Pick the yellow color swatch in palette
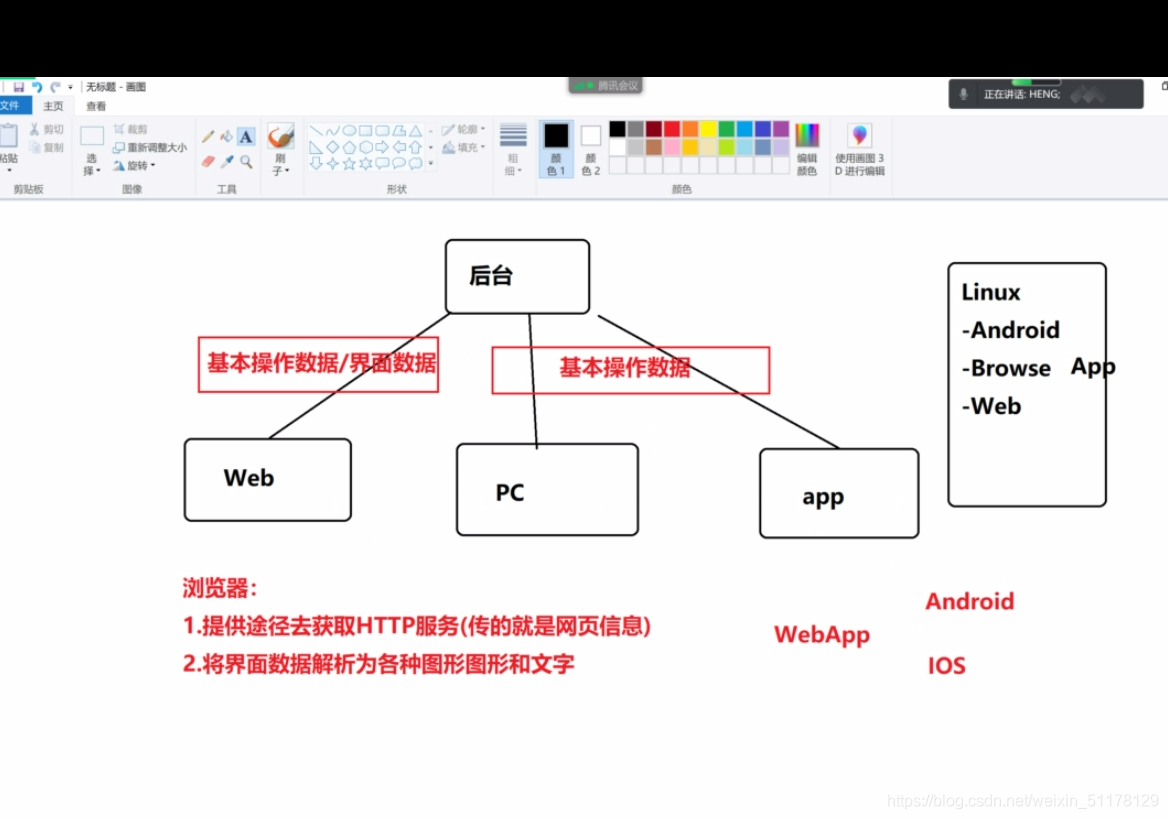Viewport: 1168px width, 819px height. (x=708, y=129)
